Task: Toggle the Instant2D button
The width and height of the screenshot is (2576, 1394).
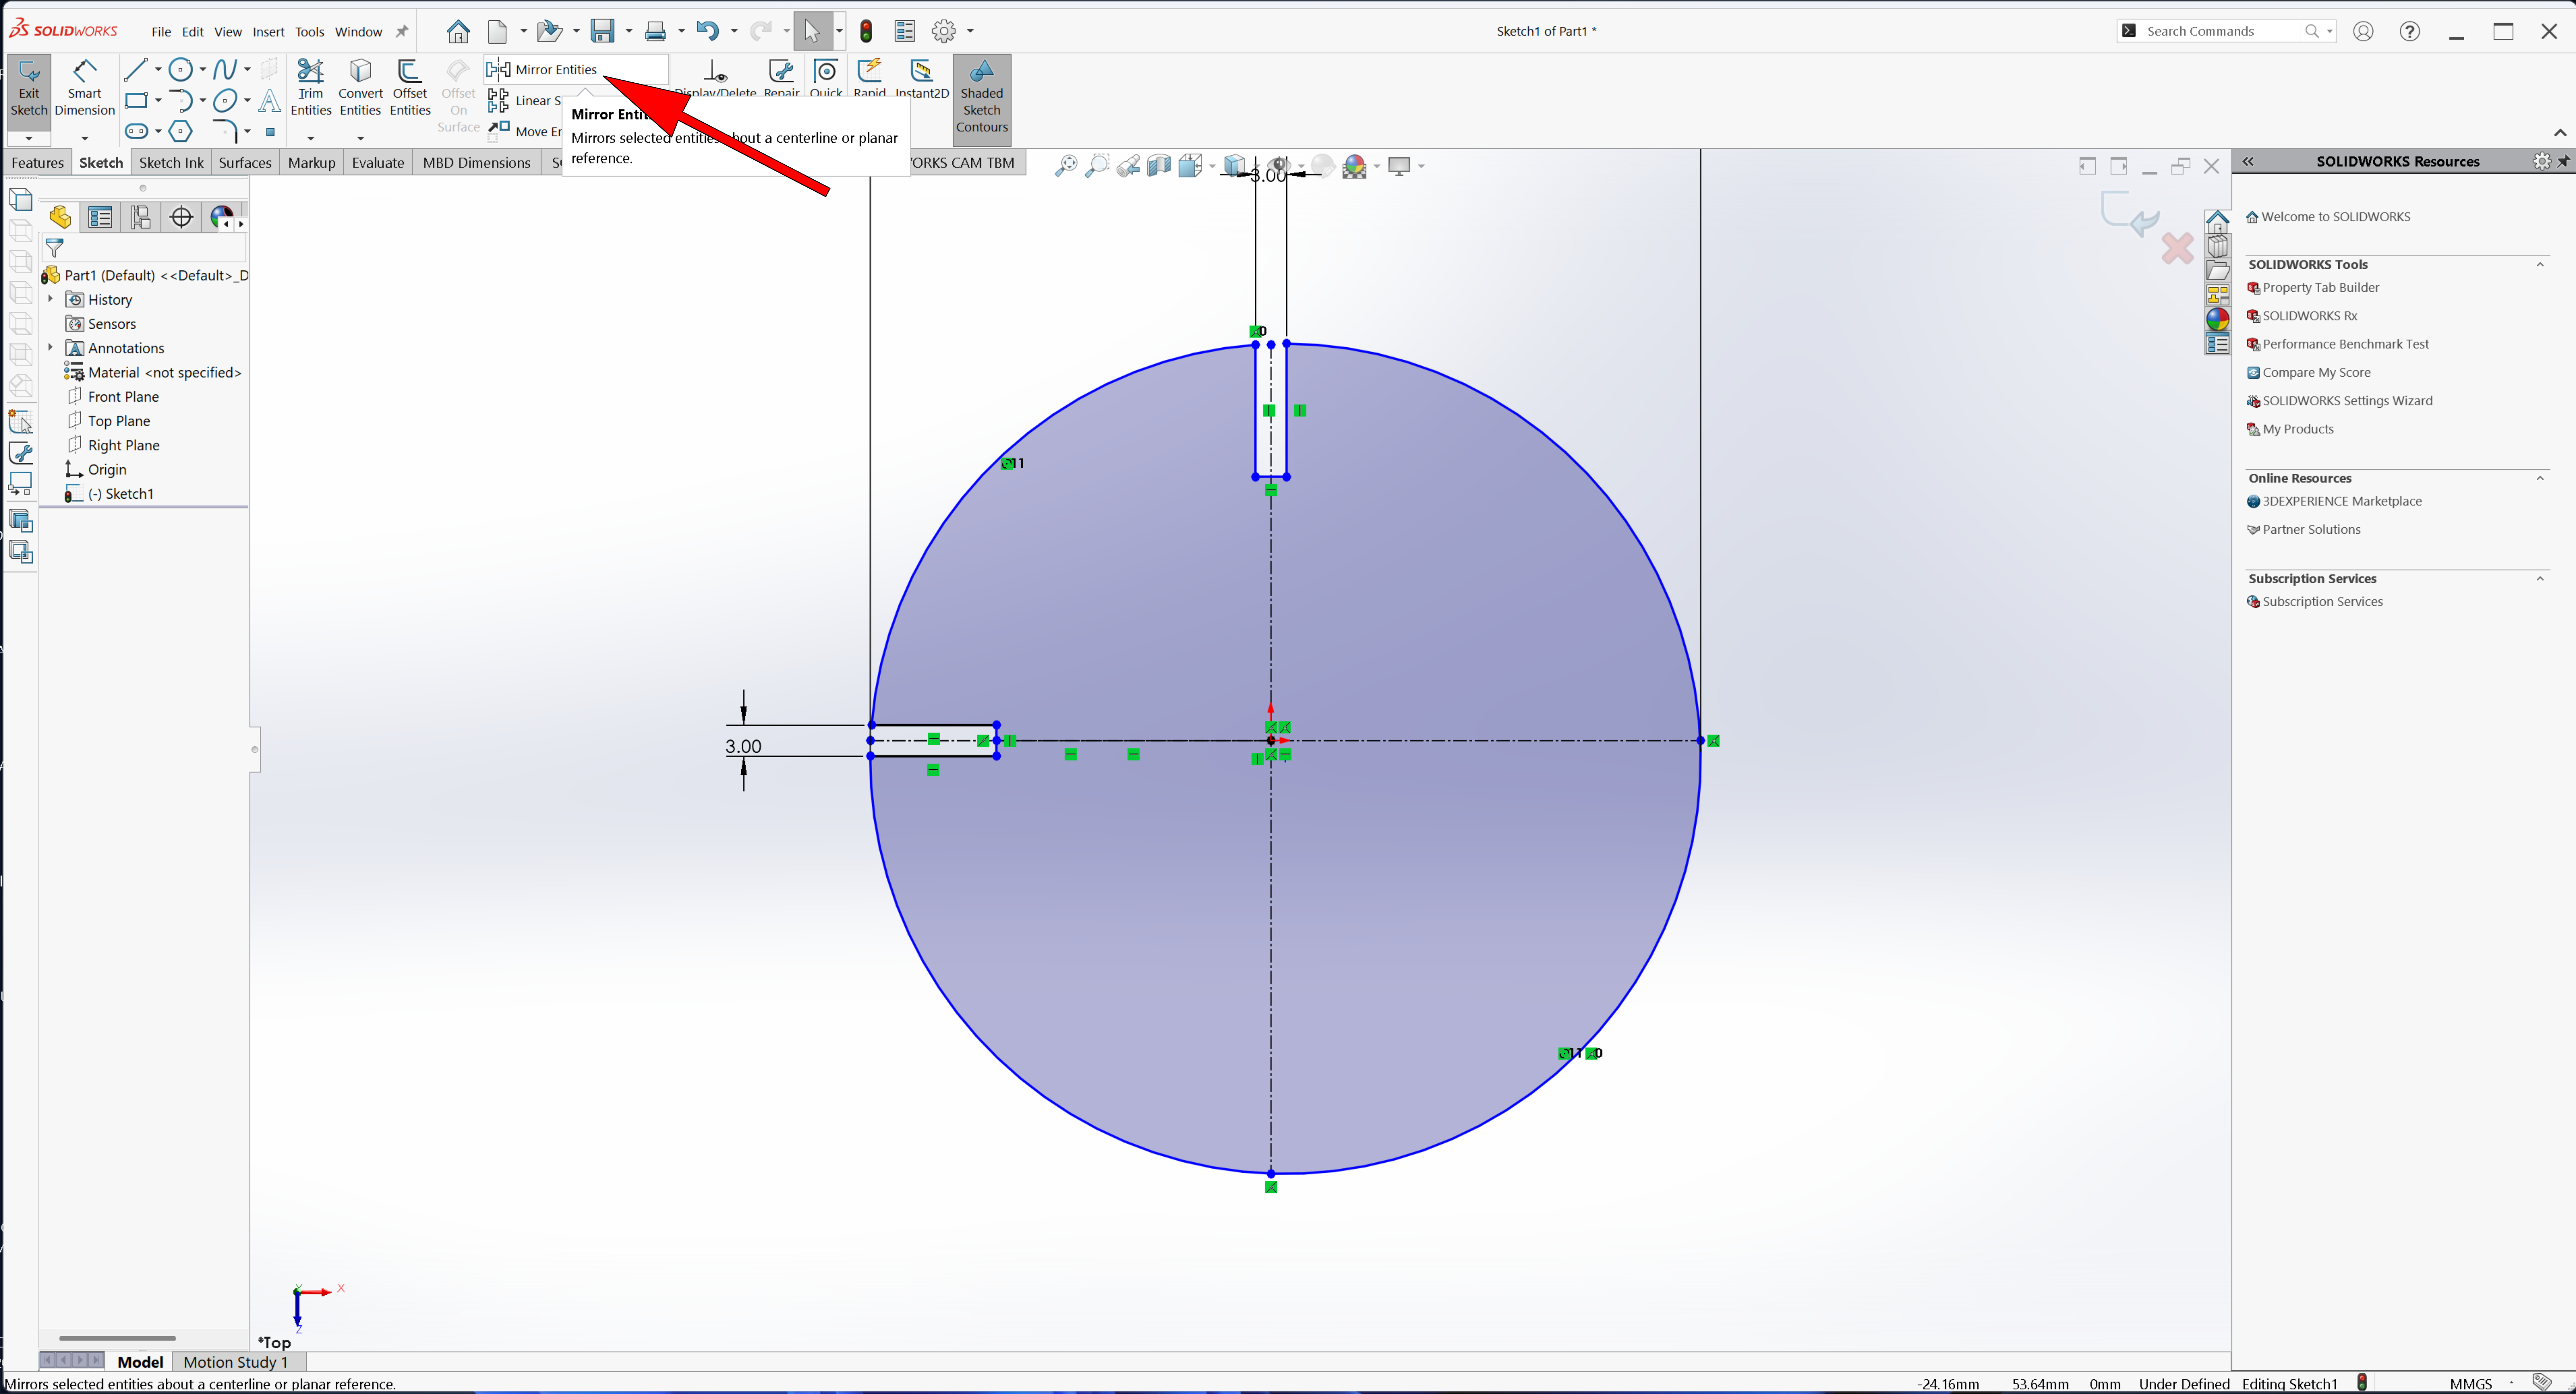Action: point(921,78)
